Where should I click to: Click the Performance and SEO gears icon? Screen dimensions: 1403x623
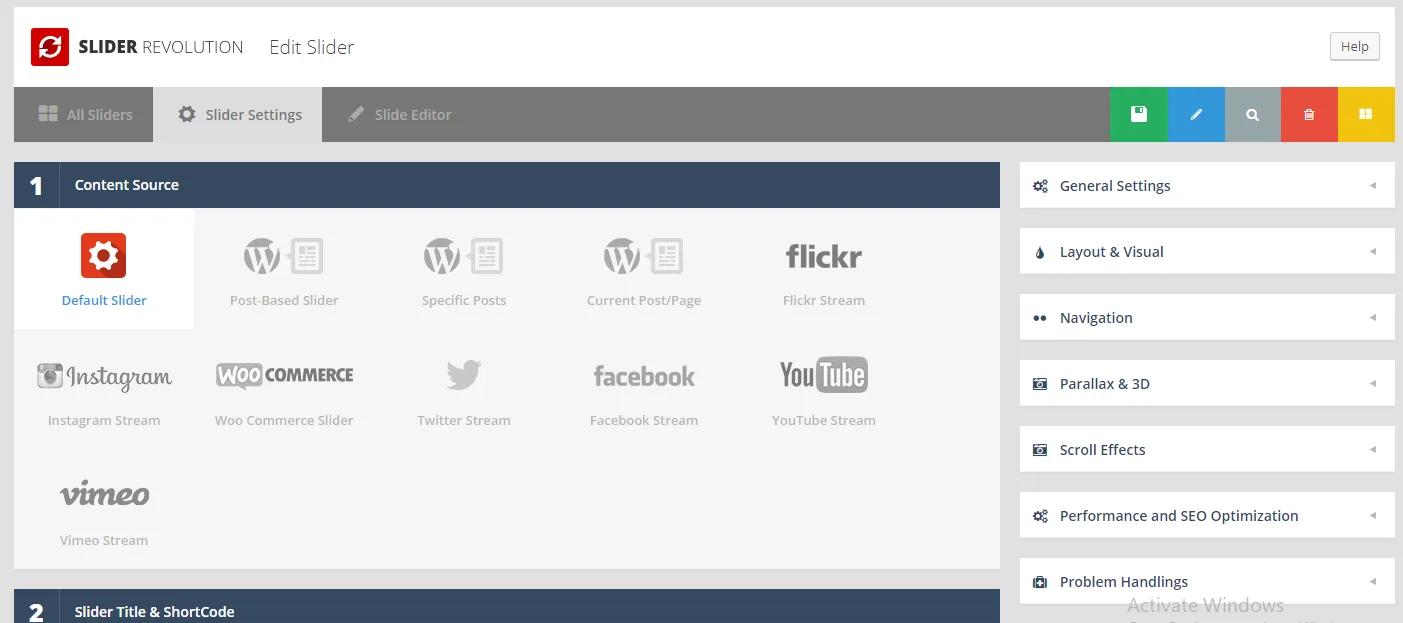1040,516
